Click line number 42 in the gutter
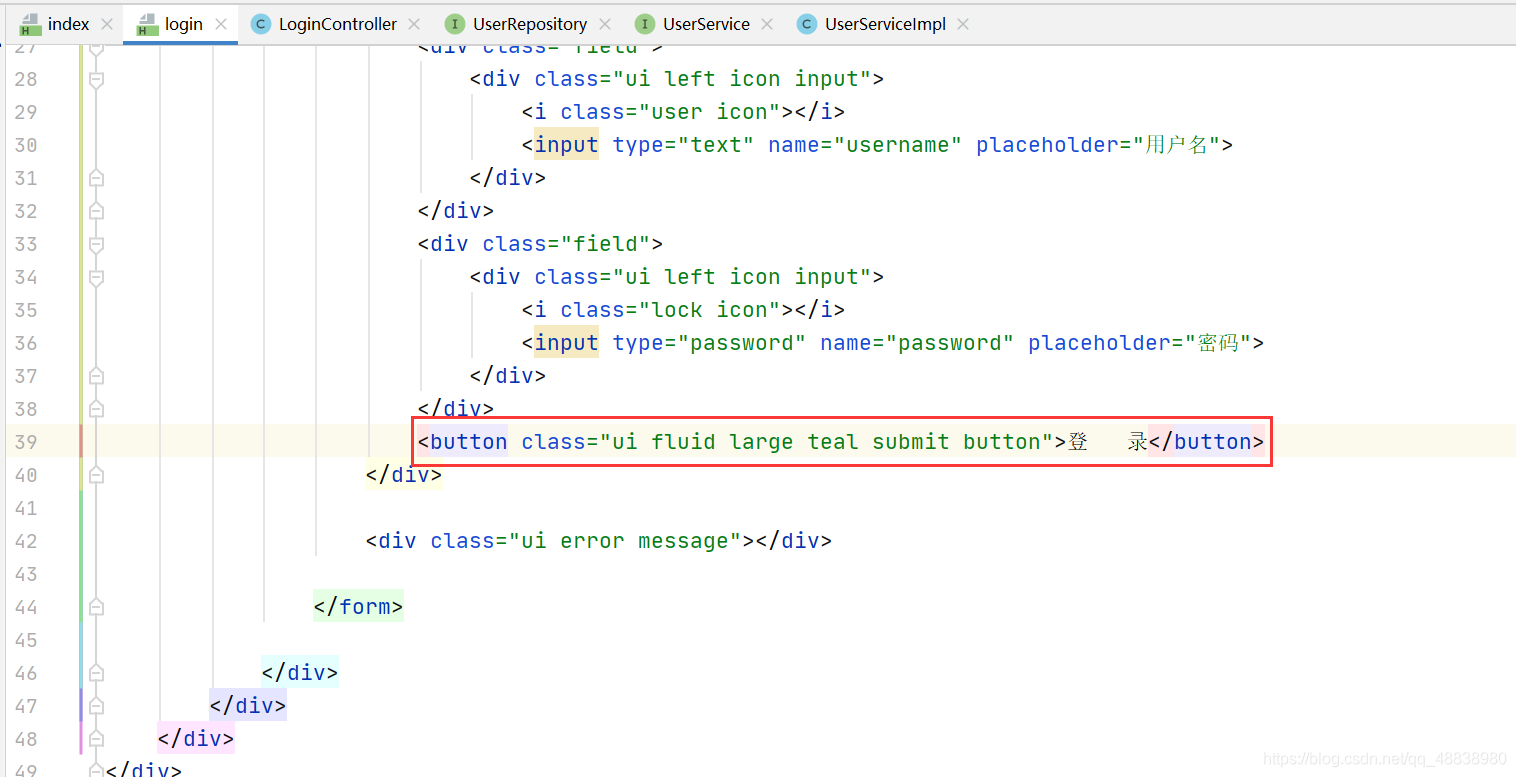This screenshot has height=777, width=1516. [26, 541]
